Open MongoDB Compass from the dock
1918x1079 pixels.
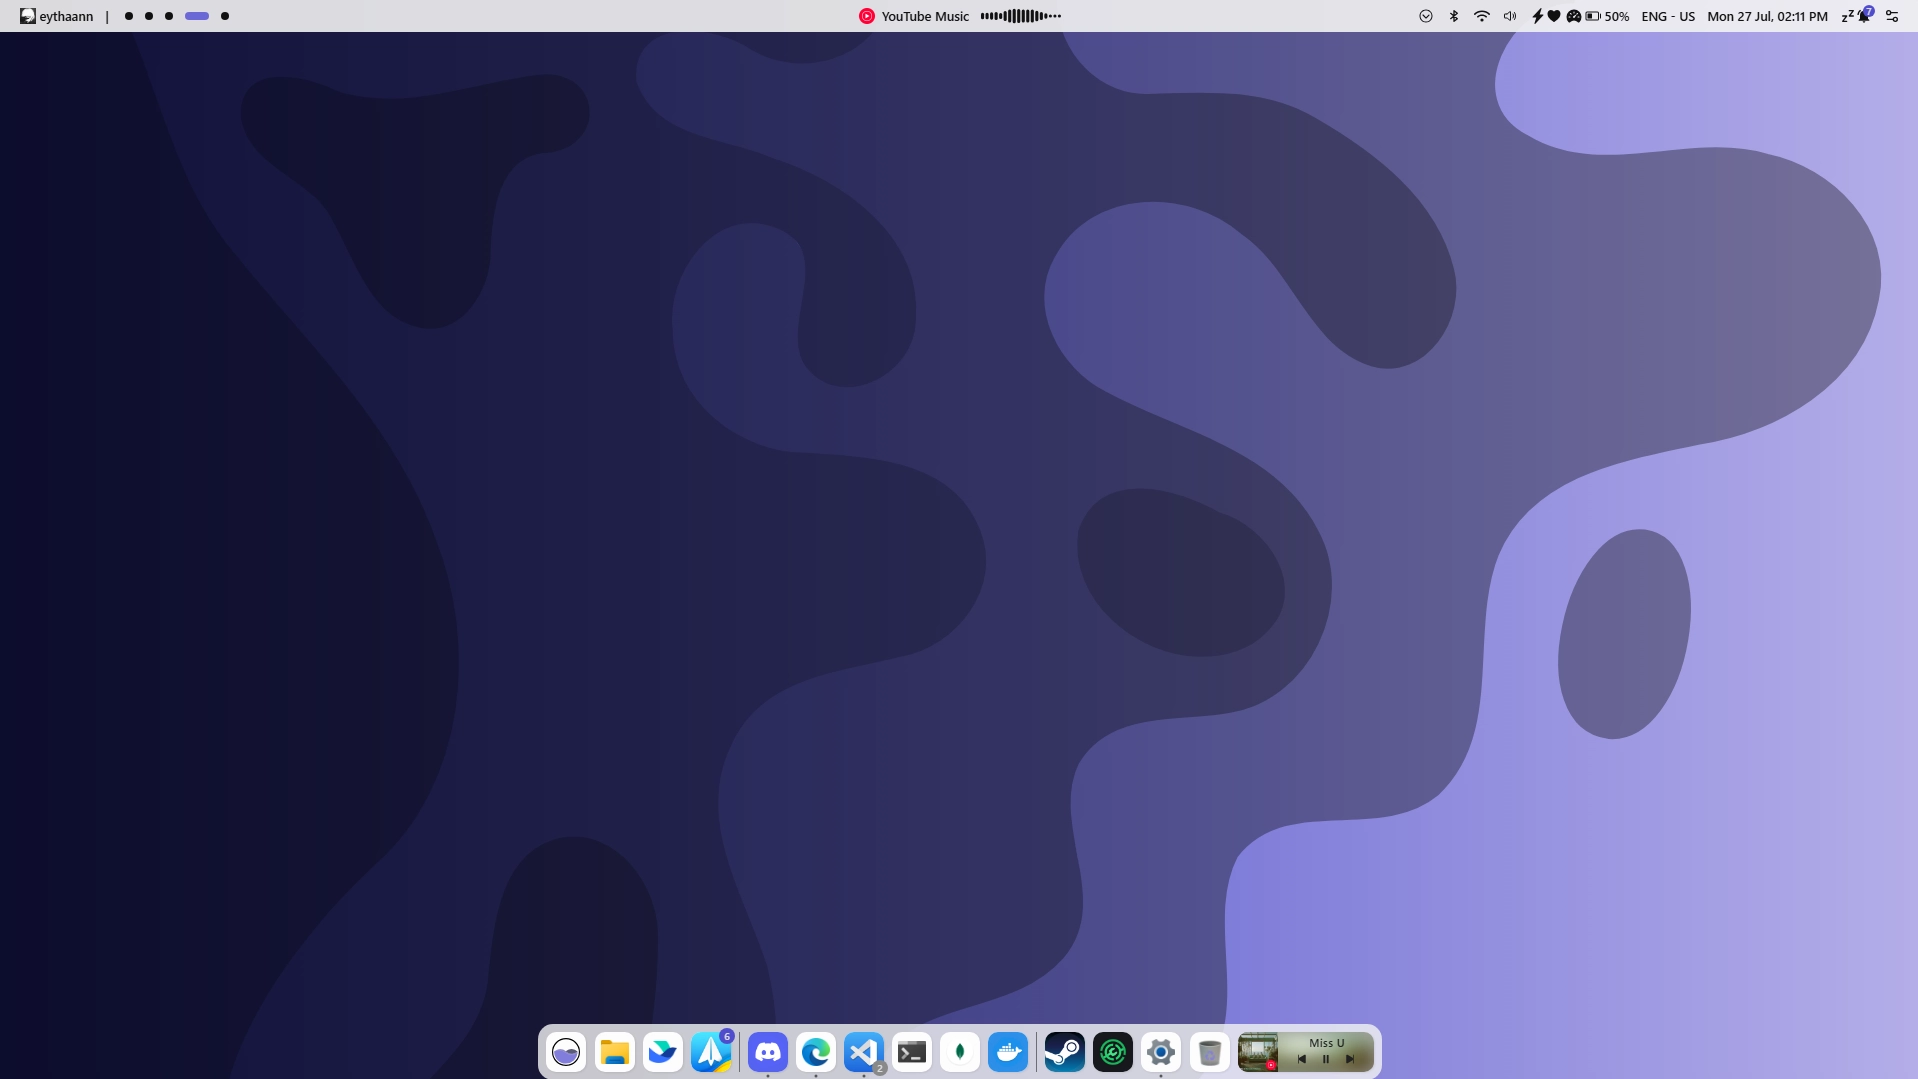[960, 1052]
